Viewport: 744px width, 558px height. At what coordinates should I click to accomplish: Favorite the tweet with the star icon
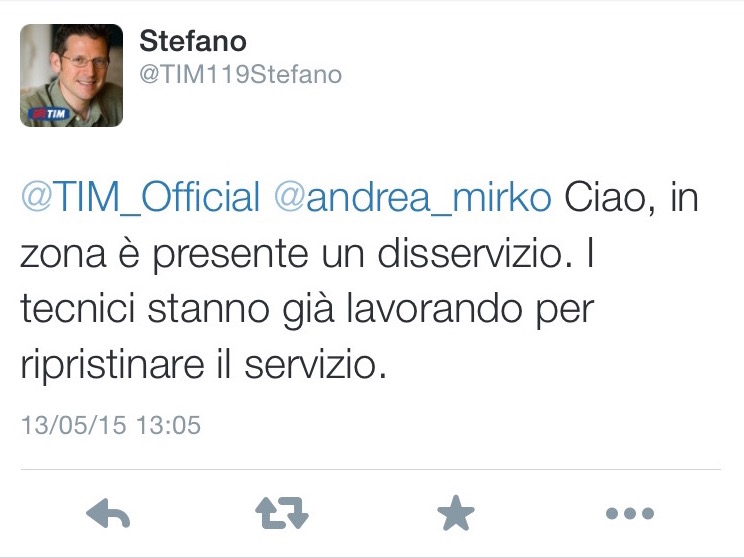[x=456, y=515]
